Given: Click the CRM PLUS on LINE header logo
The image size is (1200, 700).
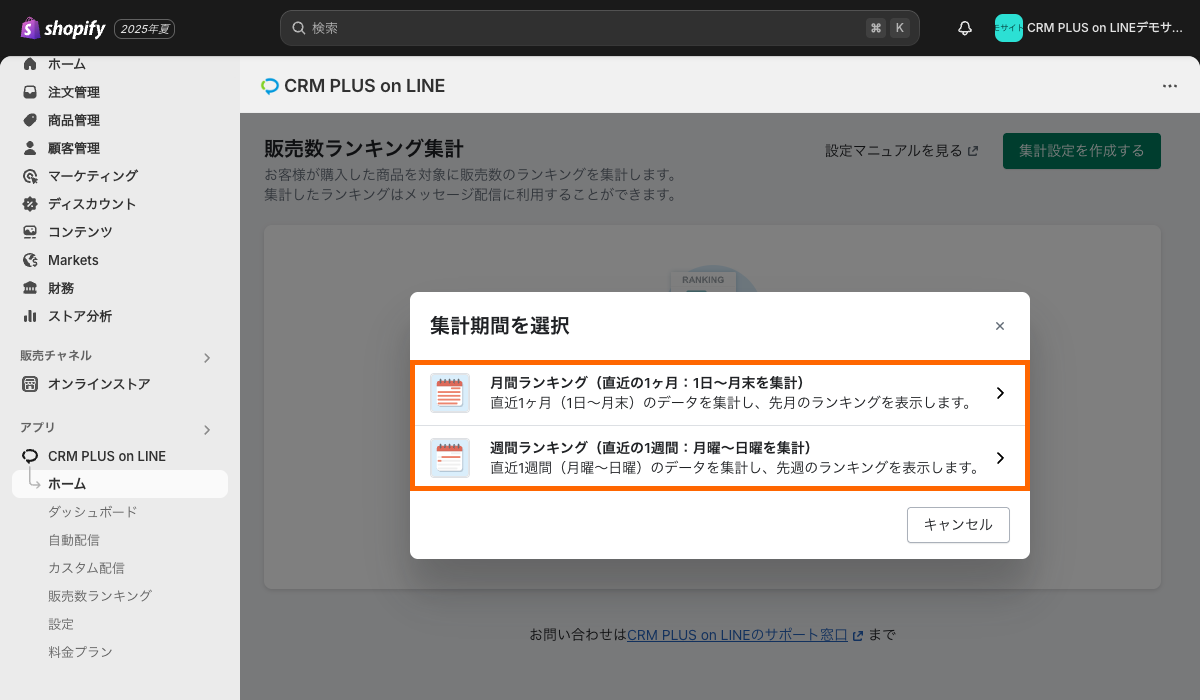Looking at the screenshot, I should [270, 86].
